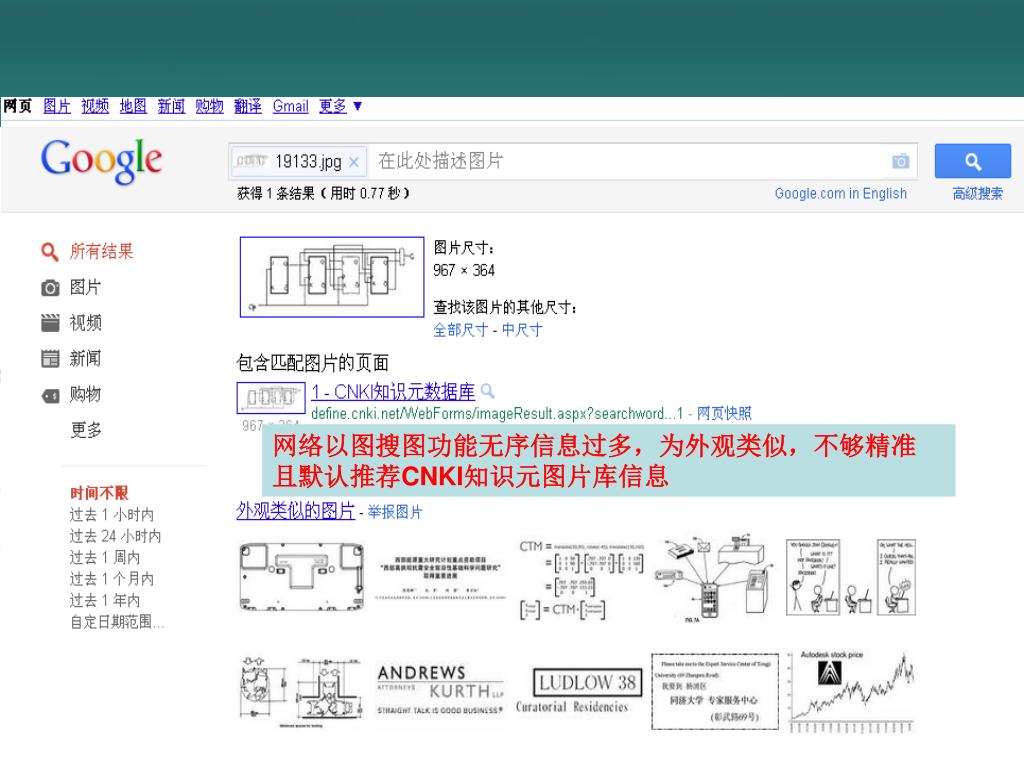This screenshot has width=1024, height=768.
Task: Open the Andrews Kurth logo thumbnail
Action: 440,690
